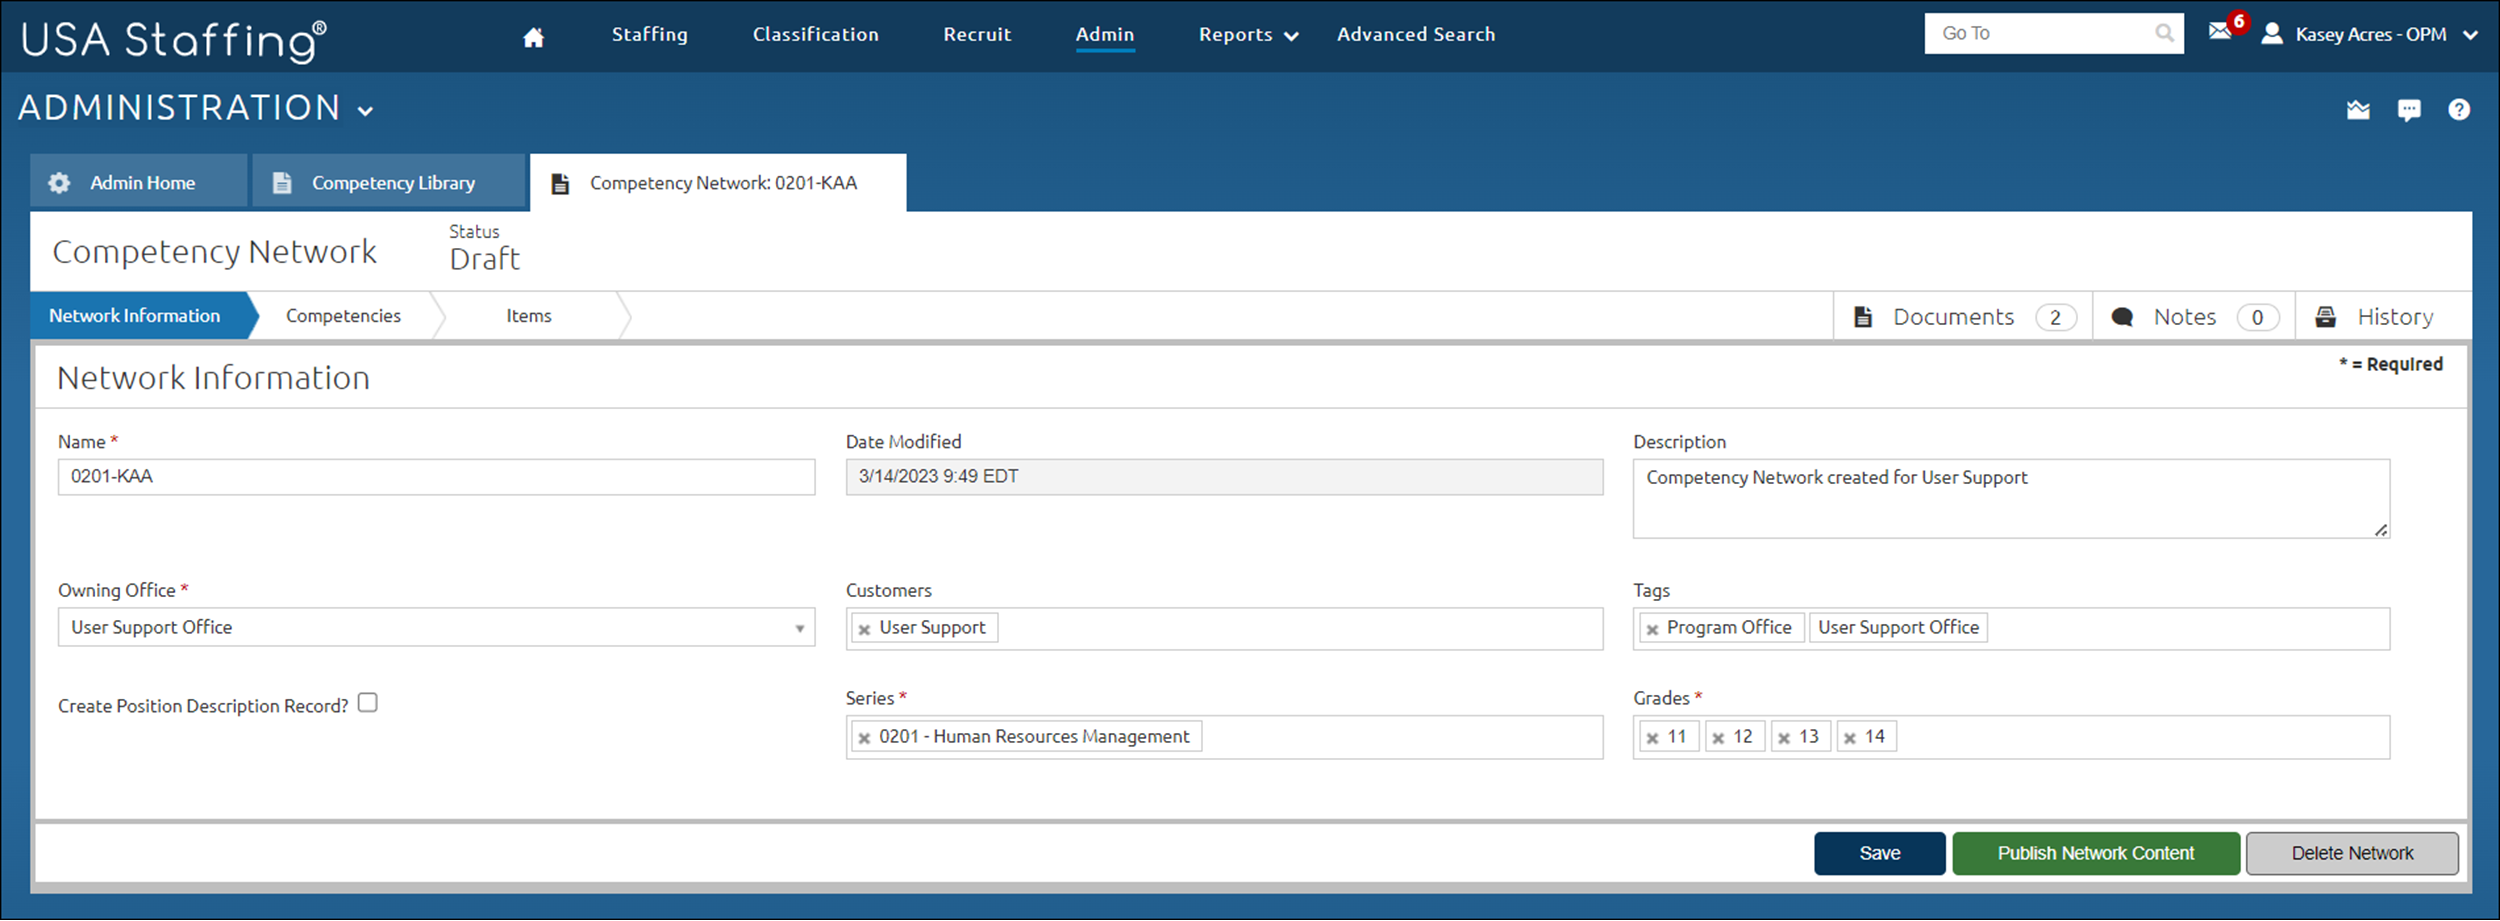Open the Kasey Acres user menu arrow
Screen dimensions: 2500x921
(x=2470, y=35)
